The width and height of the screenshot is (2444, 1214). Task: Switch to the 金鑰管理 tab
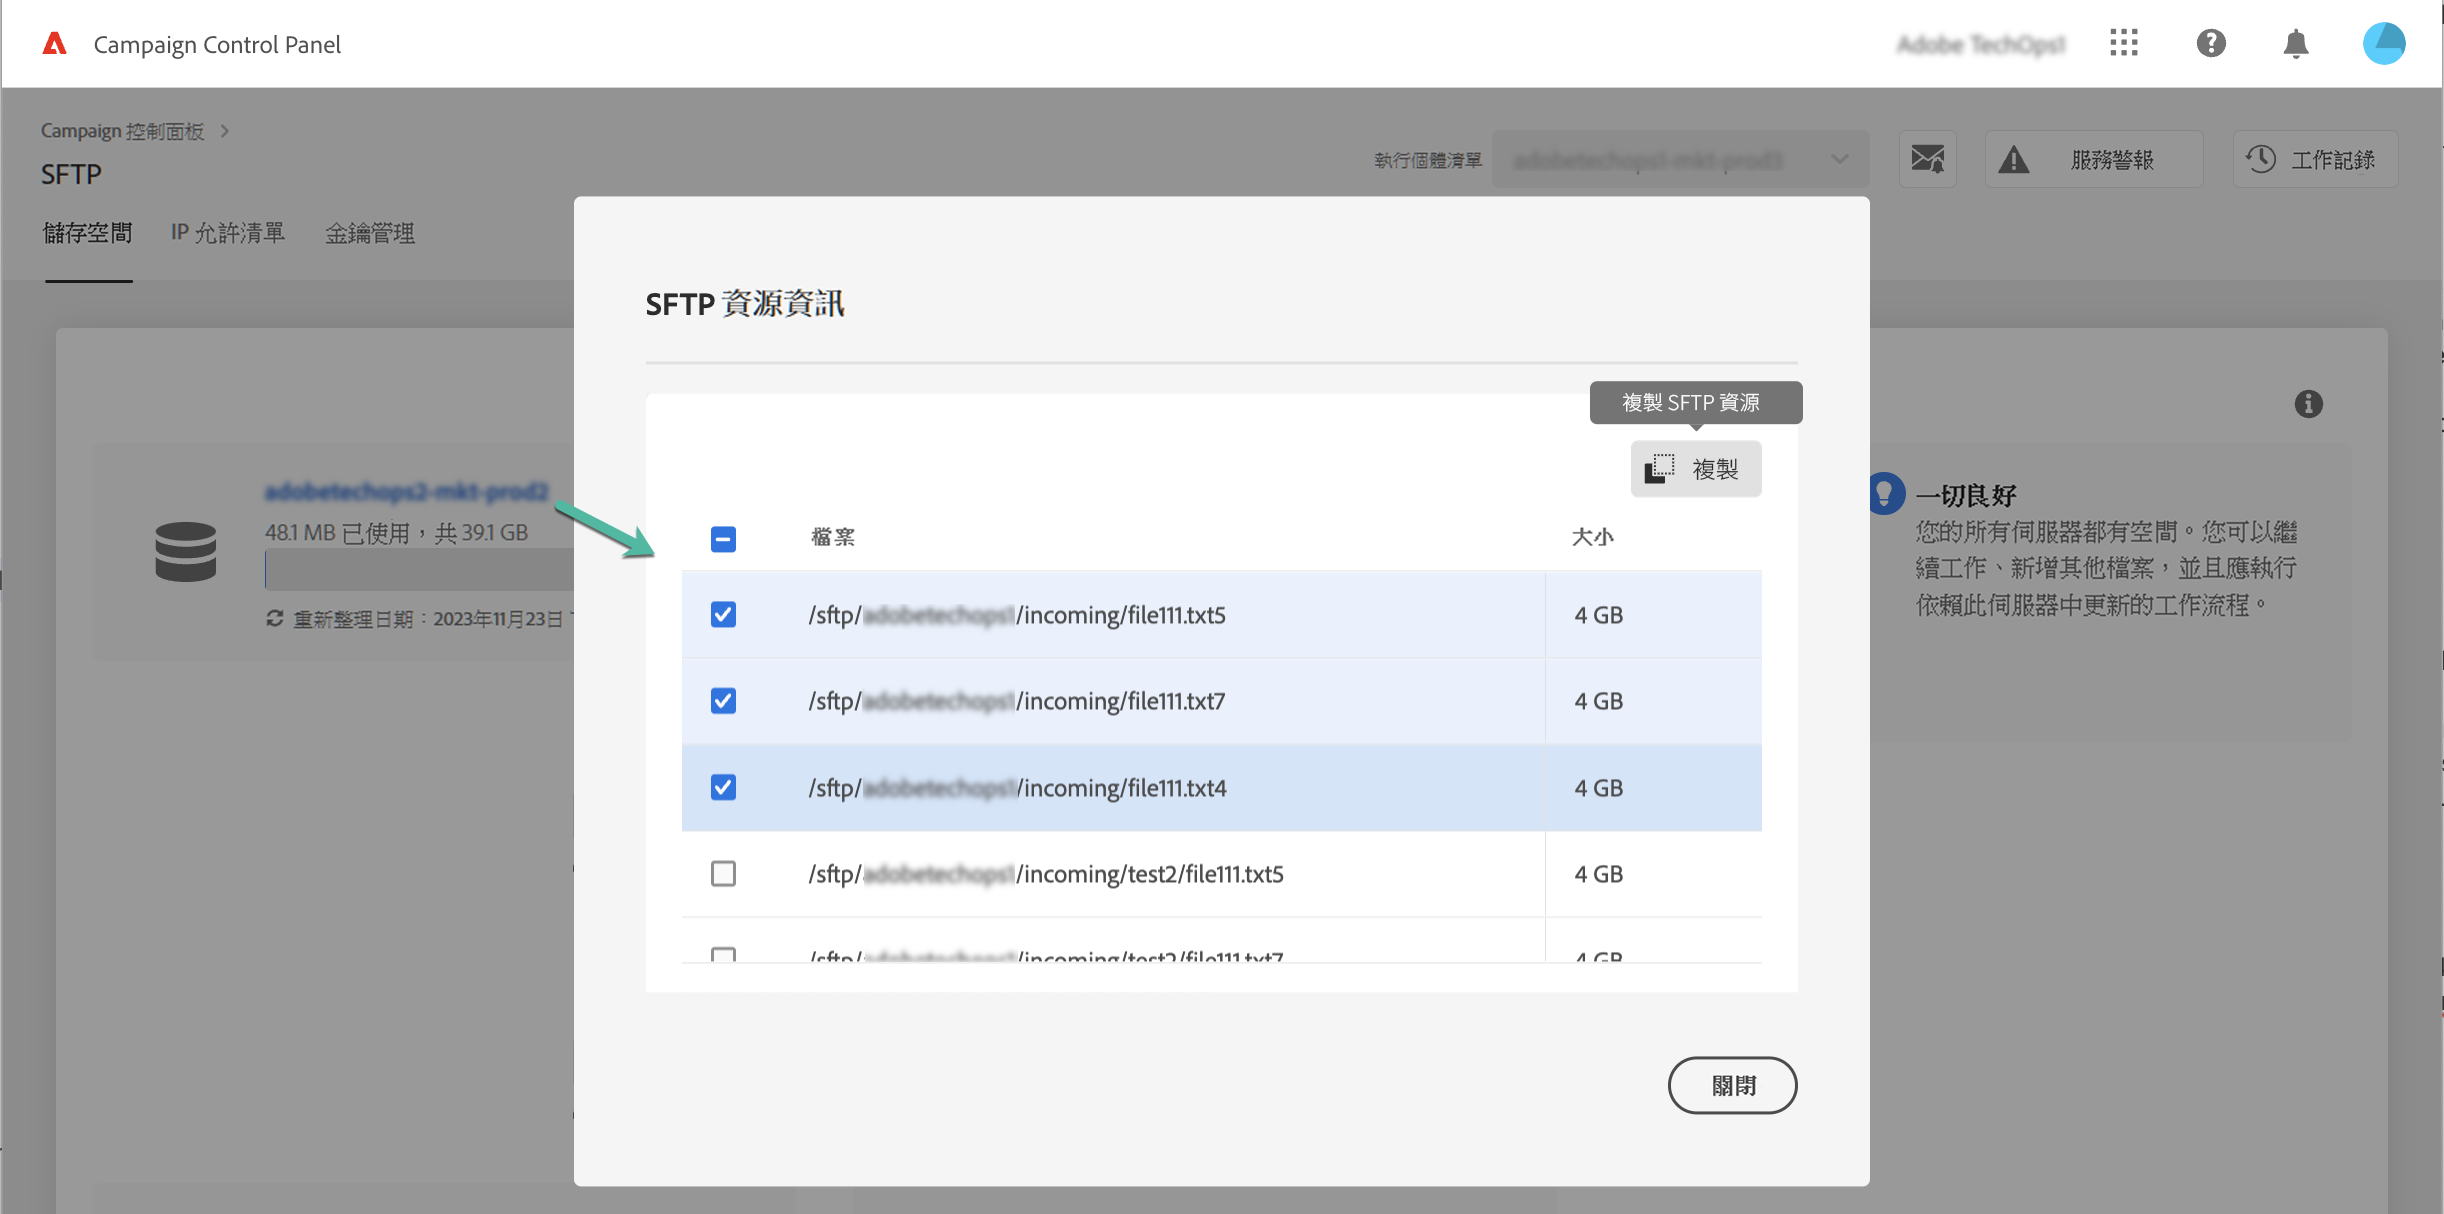[x=370, y=233]
